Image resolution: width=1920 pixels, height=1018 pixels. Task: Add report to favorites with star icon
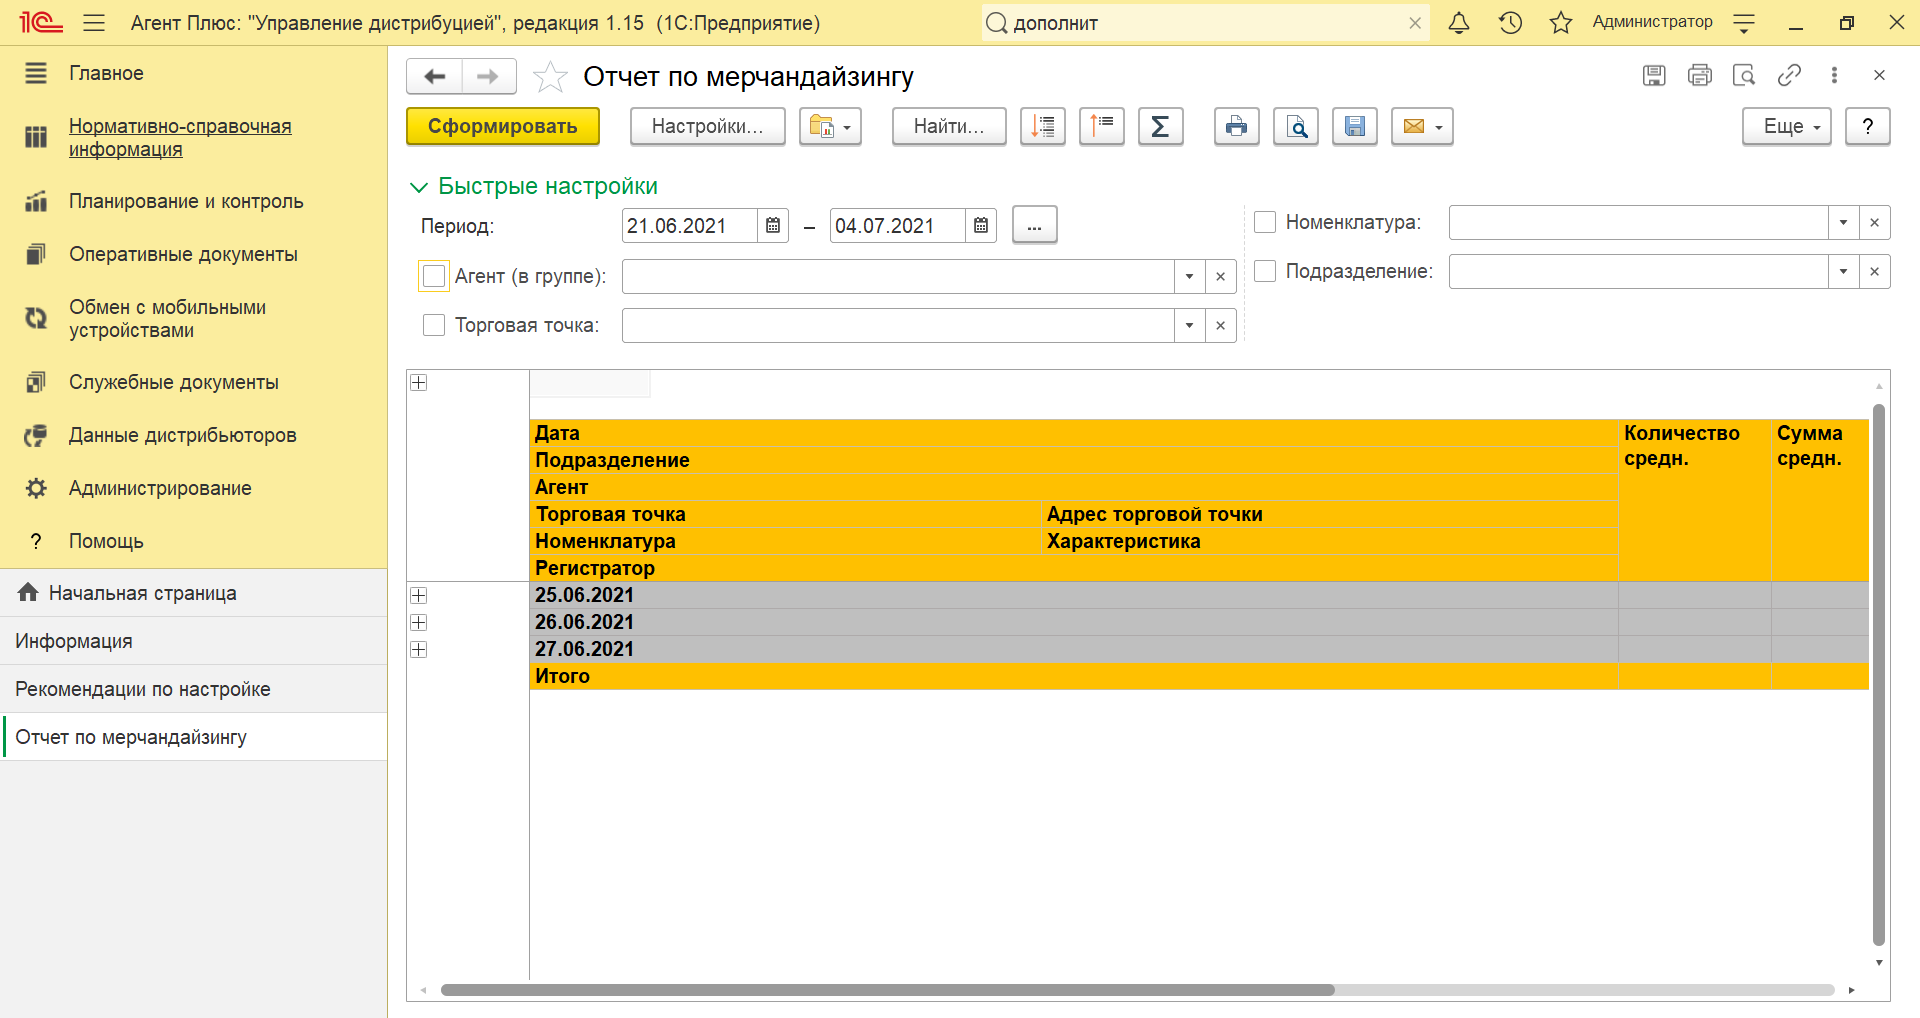pos(550,77)
